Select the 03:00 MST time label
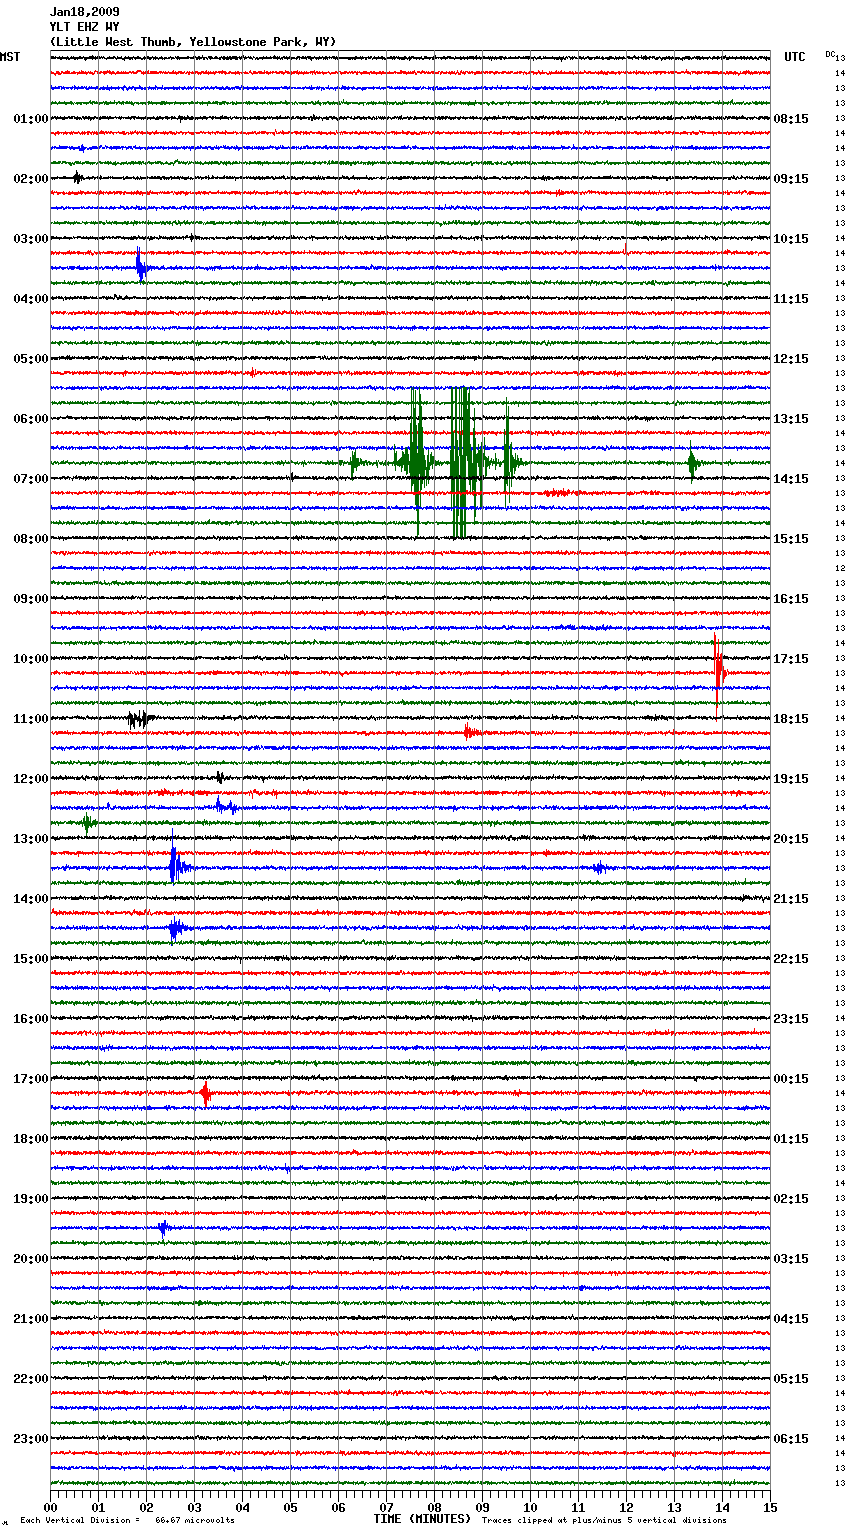Screen dimensions: 850x1534 click(30, 239)
